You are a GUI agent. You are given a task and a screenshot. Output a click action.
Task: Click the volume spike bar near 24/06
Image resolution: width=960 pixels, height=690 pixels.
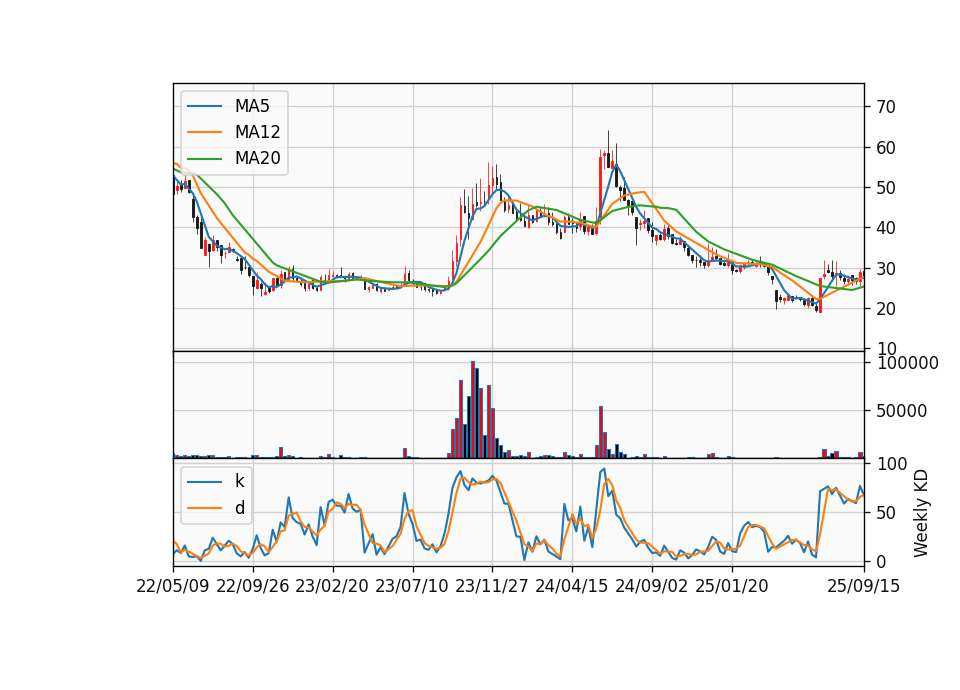601,432
